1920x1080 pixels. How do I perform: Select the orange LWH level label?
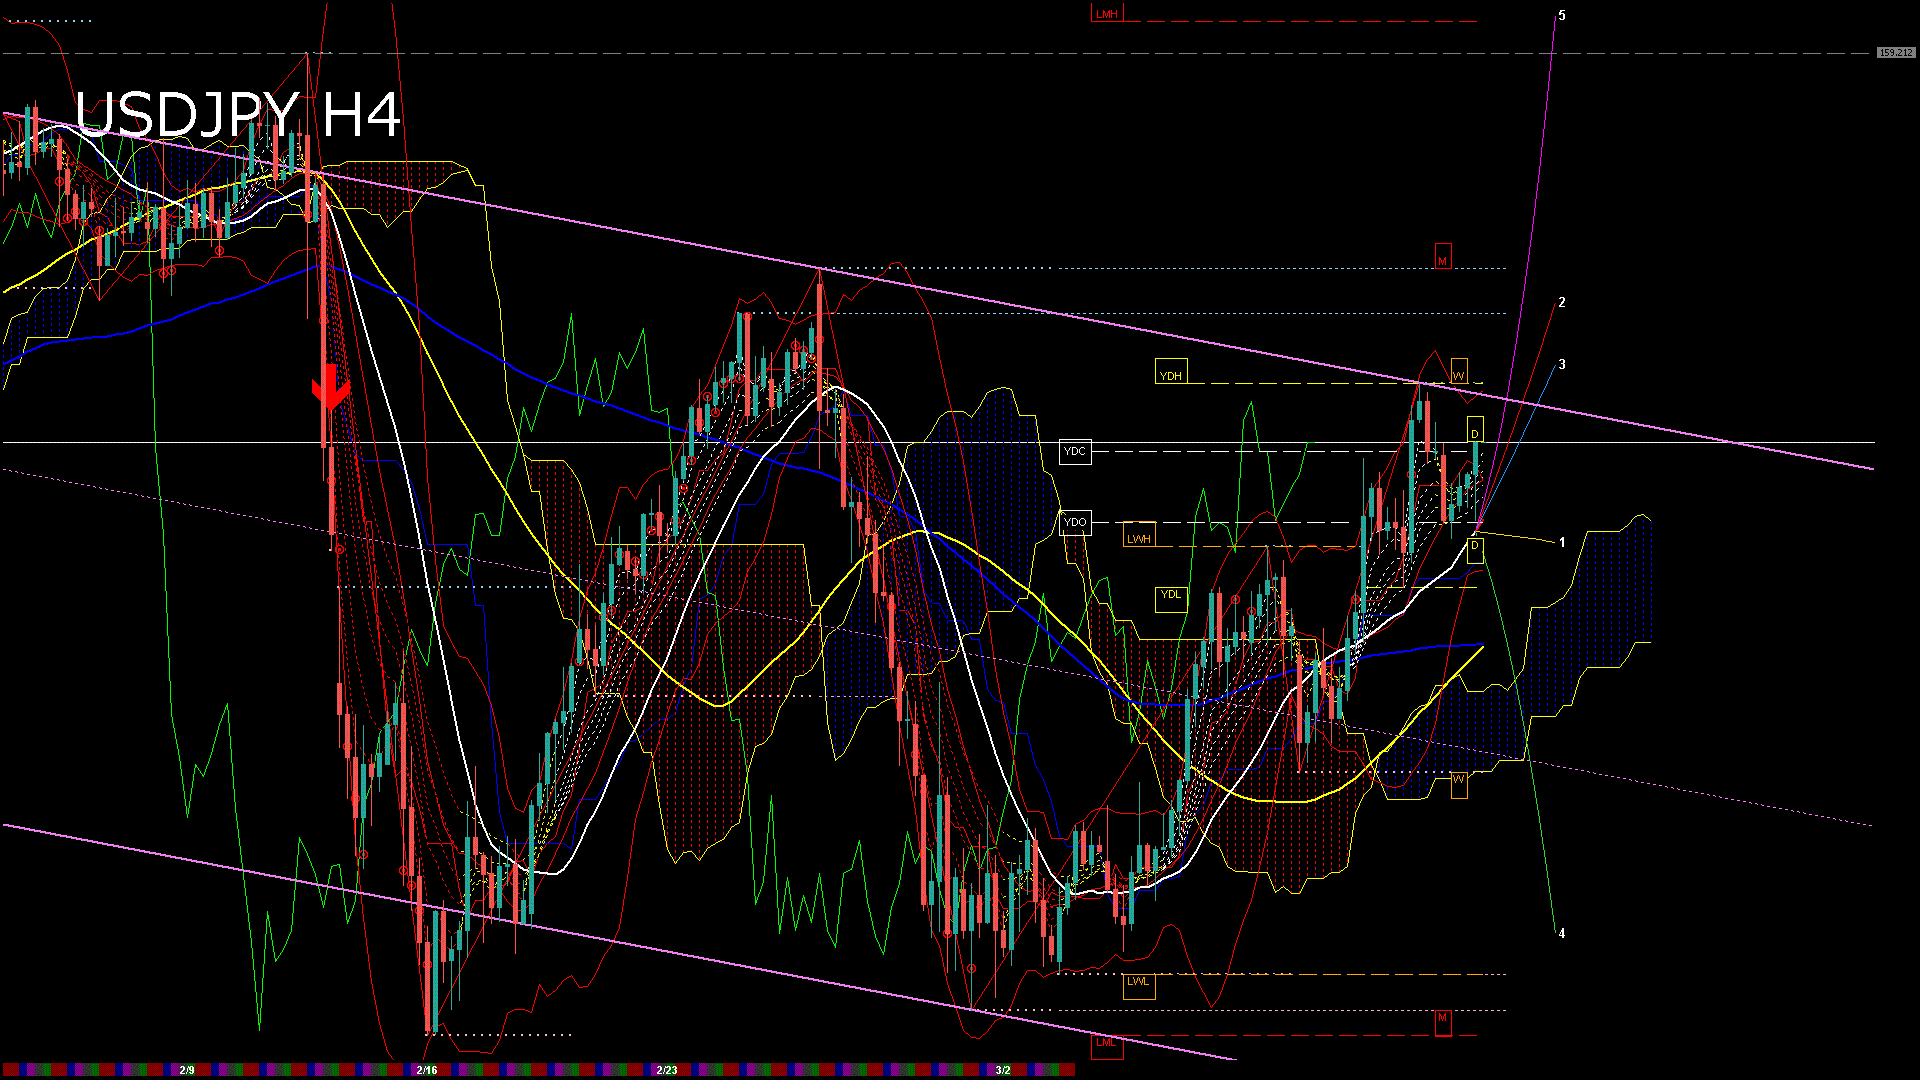click(1138, 538)
